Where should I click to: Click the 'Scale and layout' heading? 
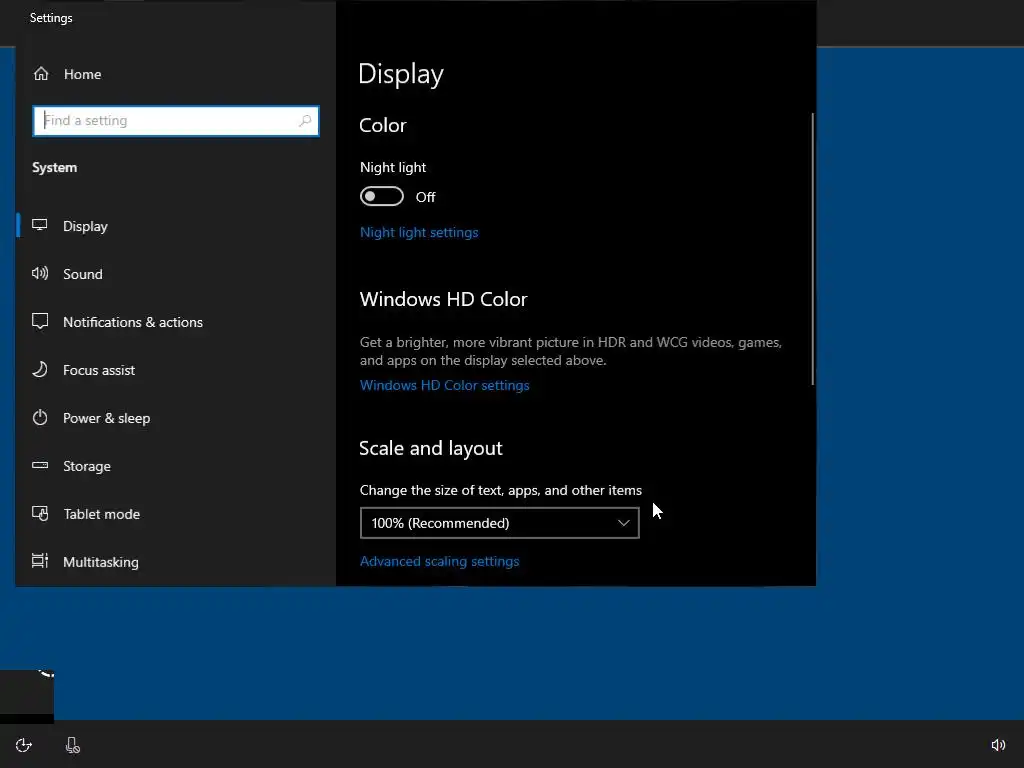click(431, 449)
